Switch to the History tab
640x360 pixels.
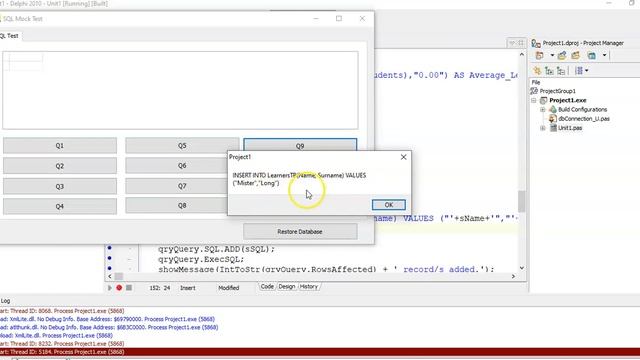309,287
